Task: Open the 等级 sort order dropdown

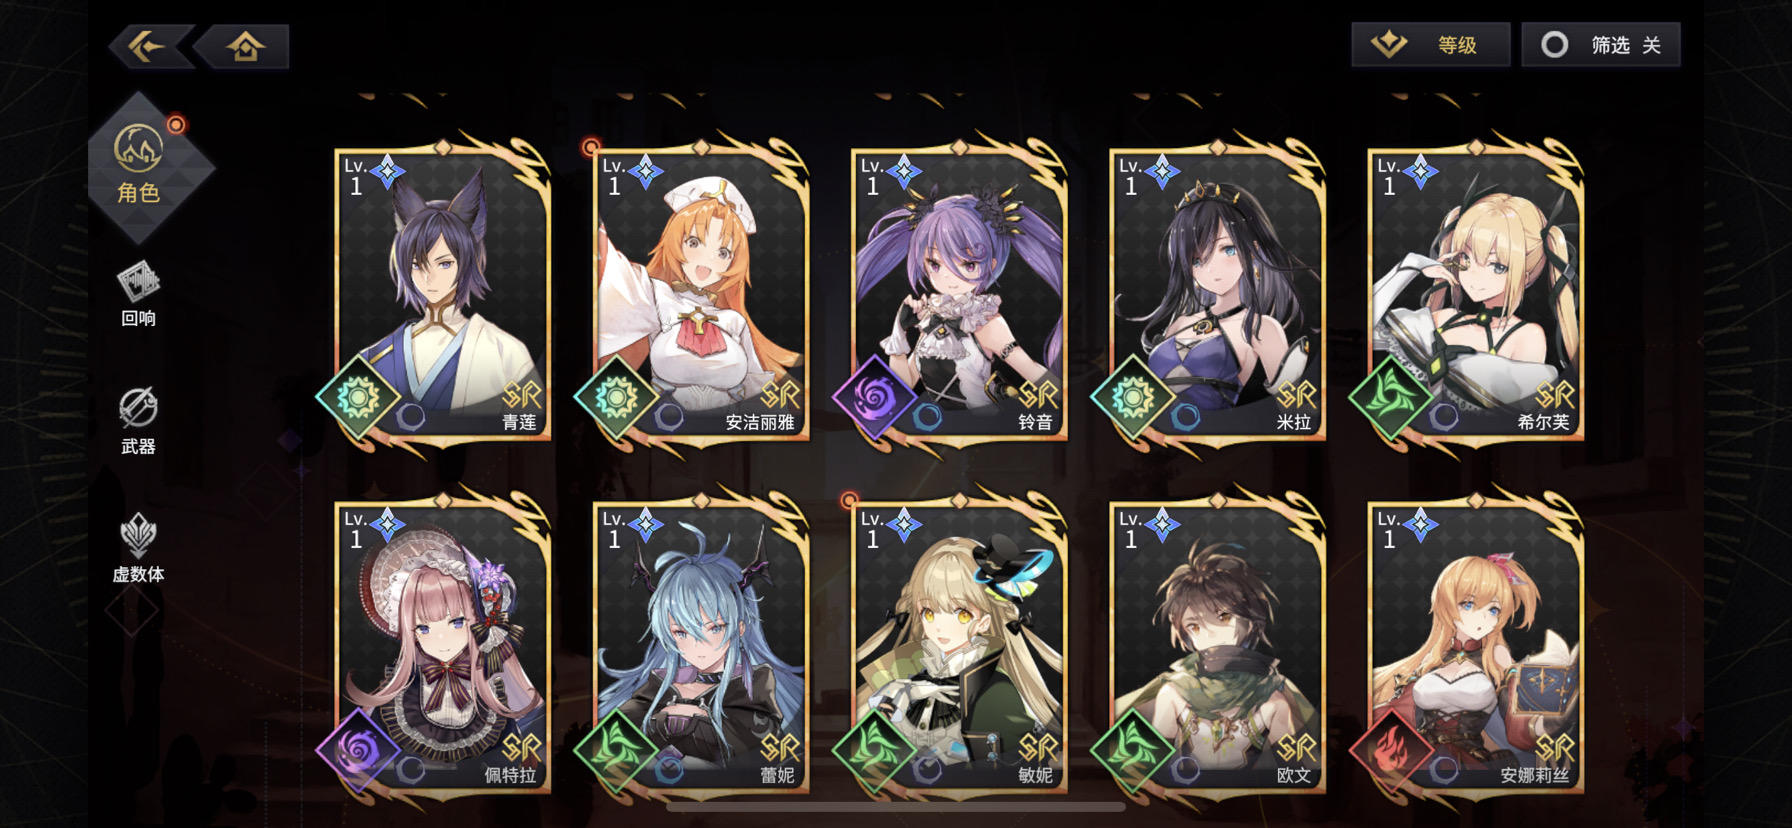Action: point(1430,45)
